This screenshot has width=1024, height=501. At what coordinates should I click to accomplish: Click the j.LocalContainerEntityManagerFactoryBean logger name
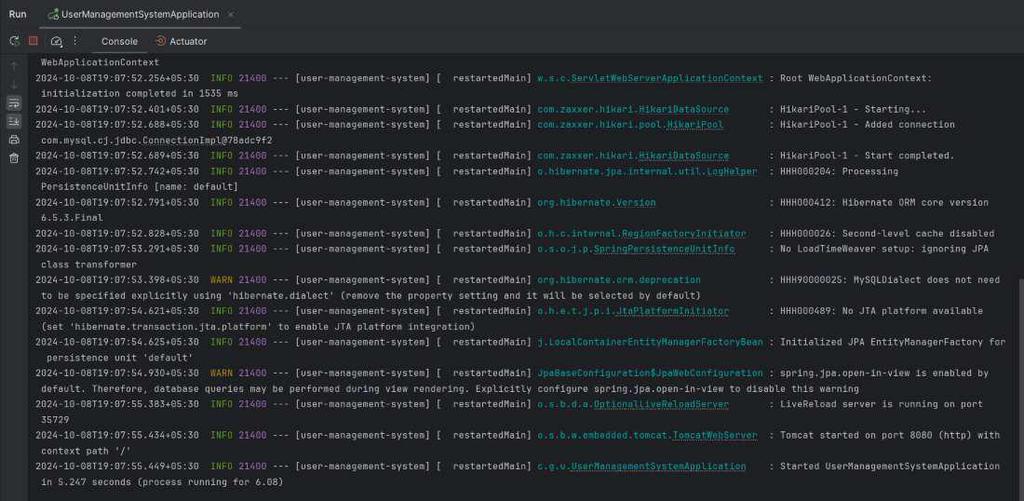pyautogui.click(x=650, y=342)
